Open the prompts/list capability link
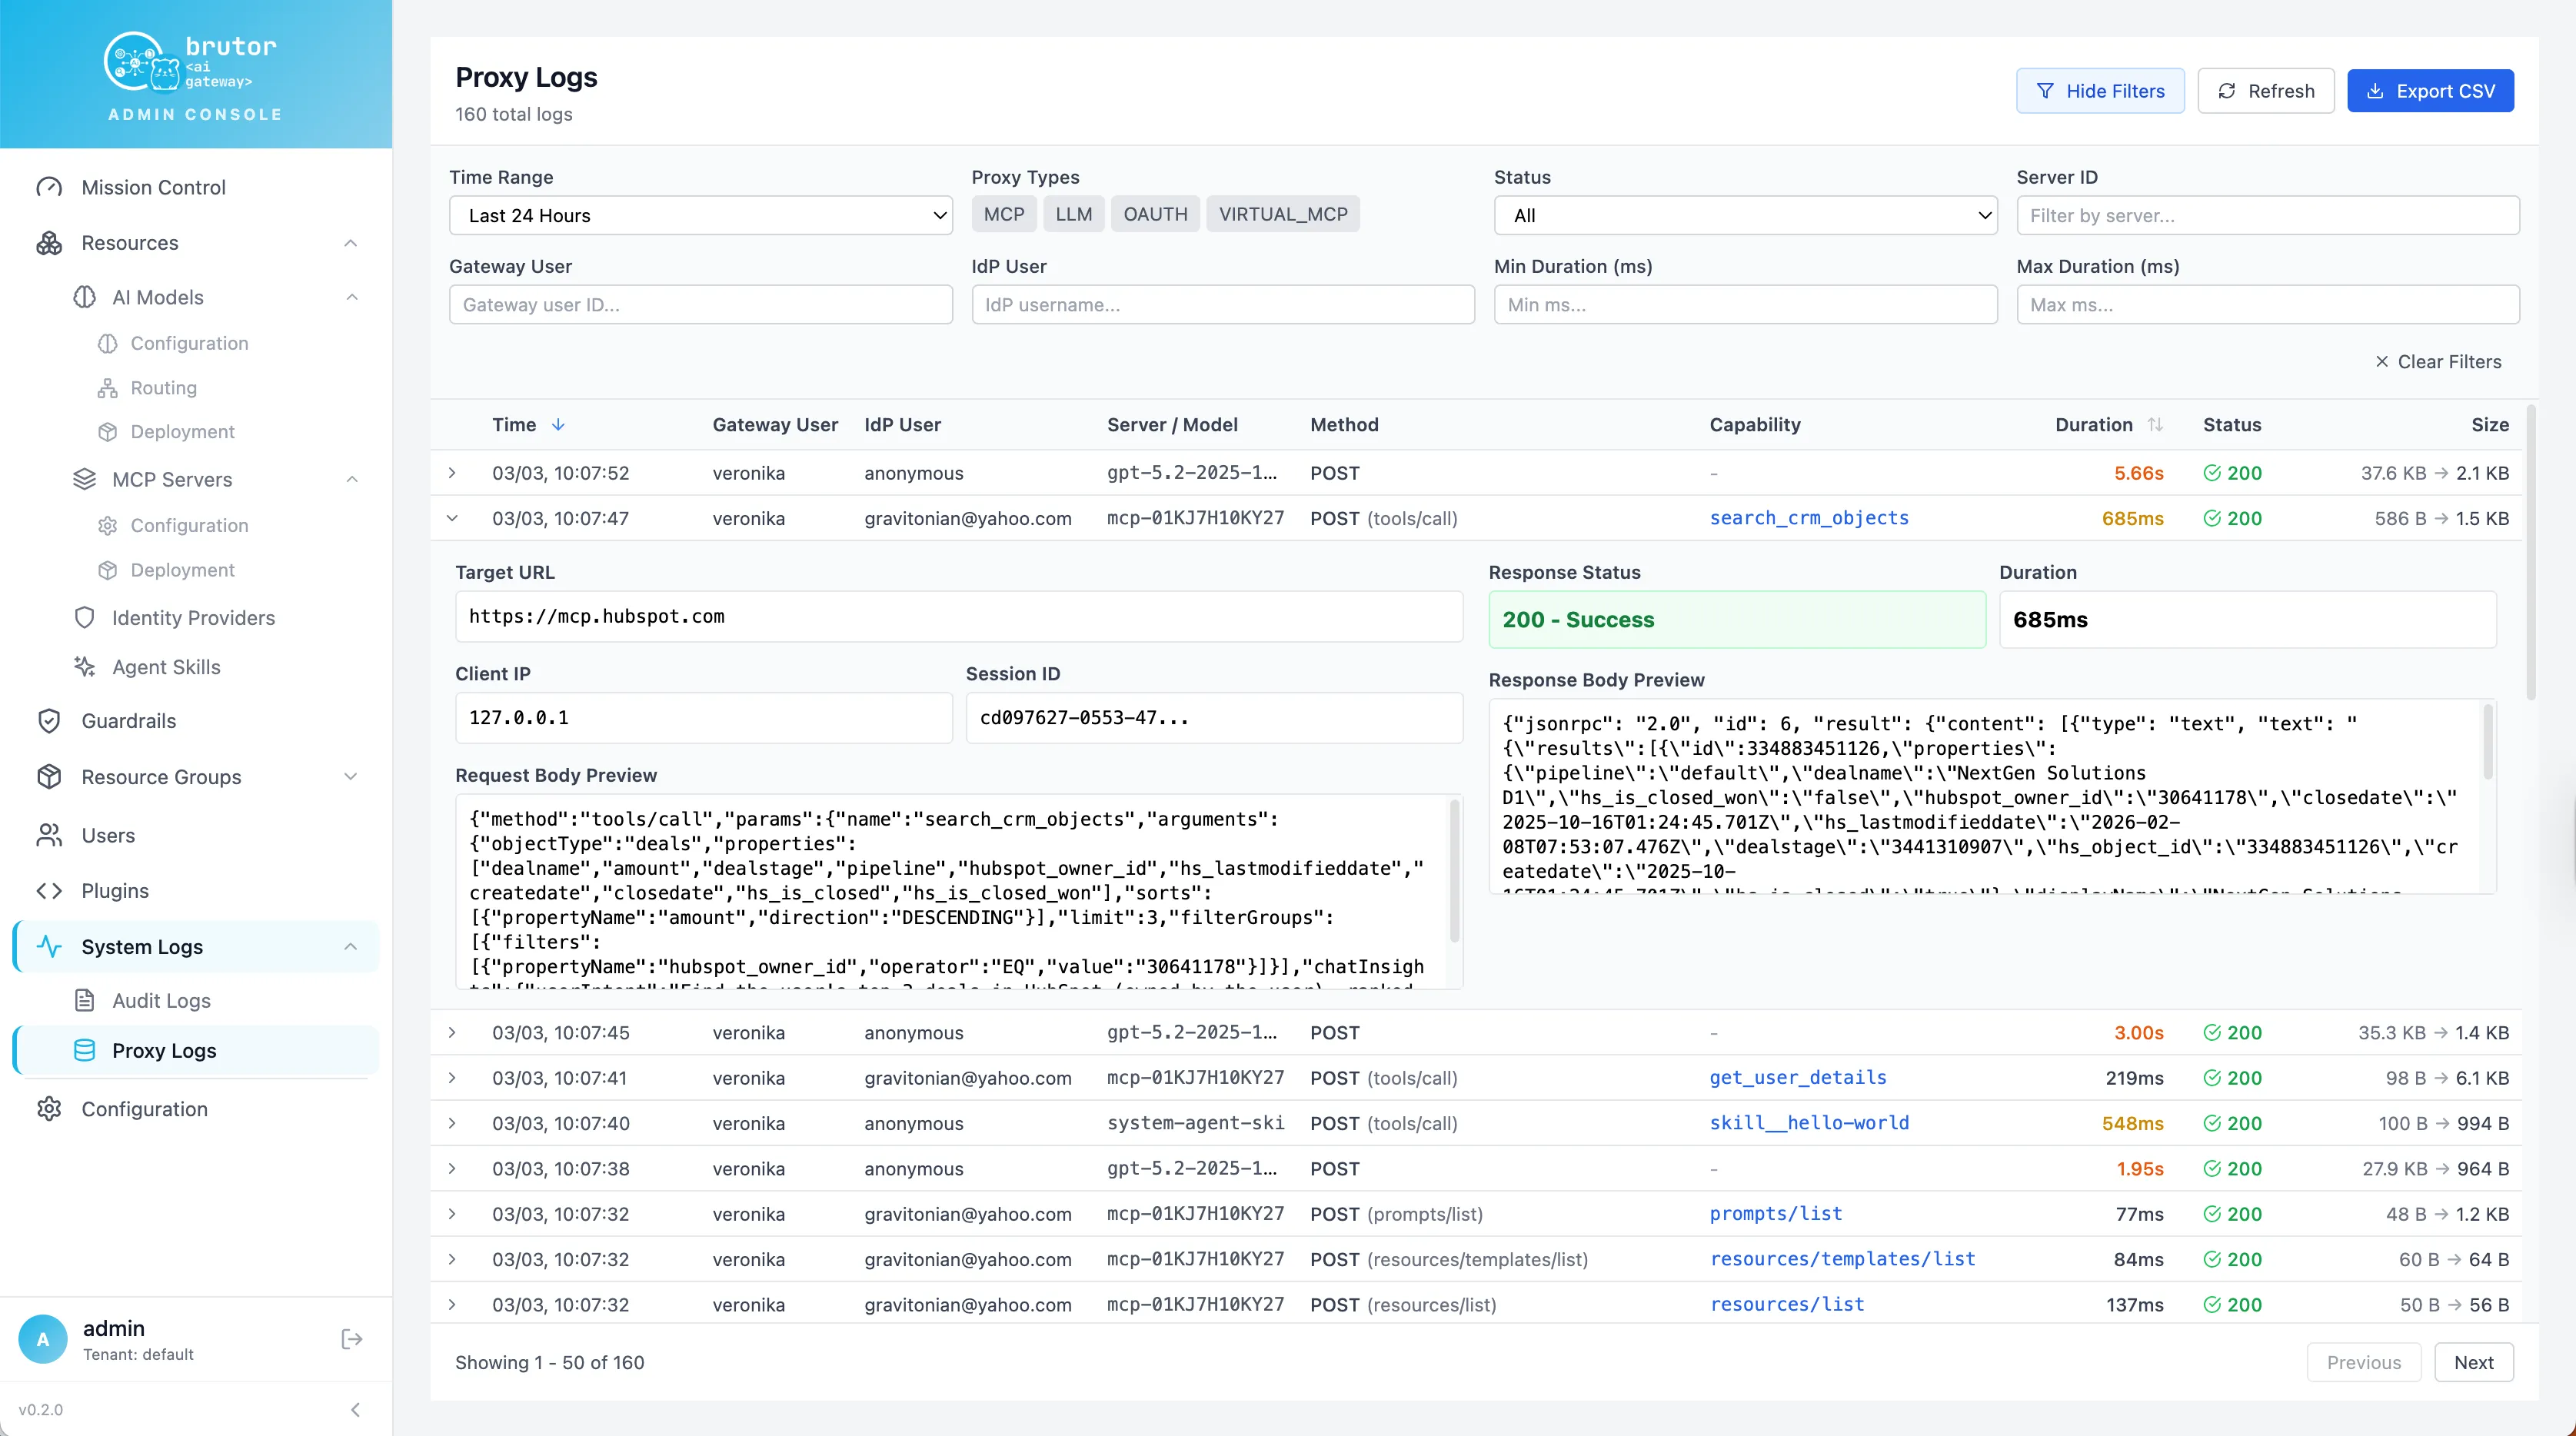 pyautogui.click(x=1775, y=1214)
